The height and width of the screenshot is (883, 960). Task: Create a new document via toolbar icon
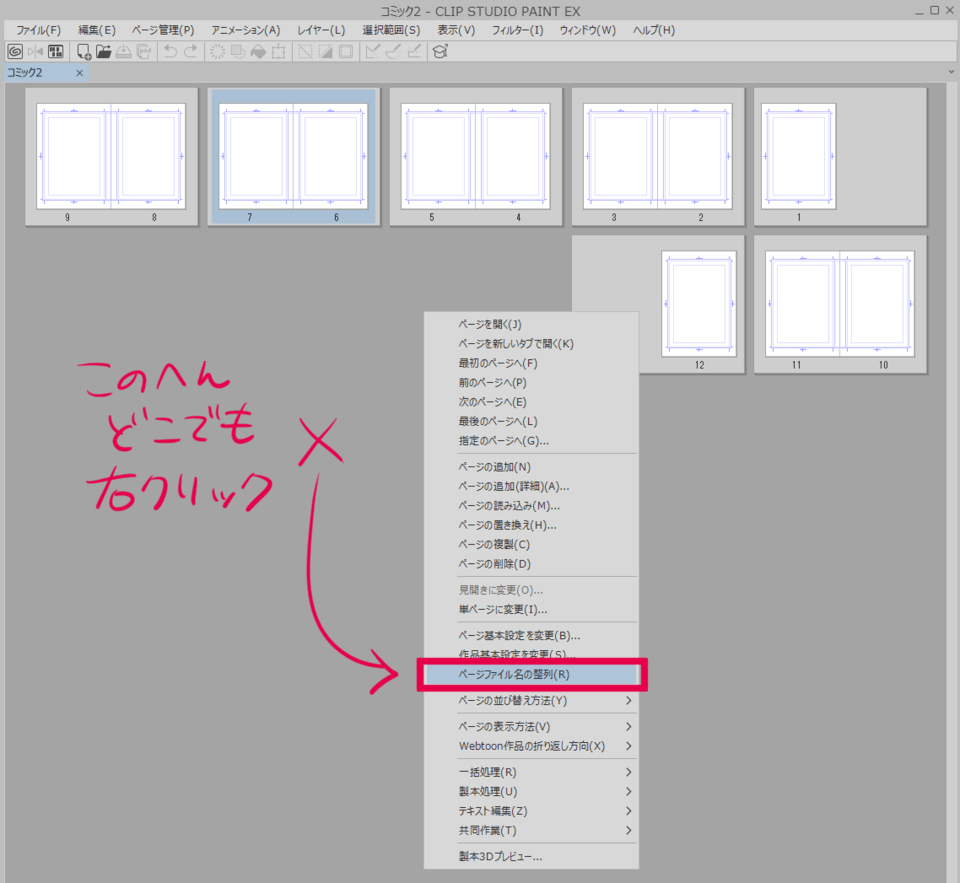point(83,52)
